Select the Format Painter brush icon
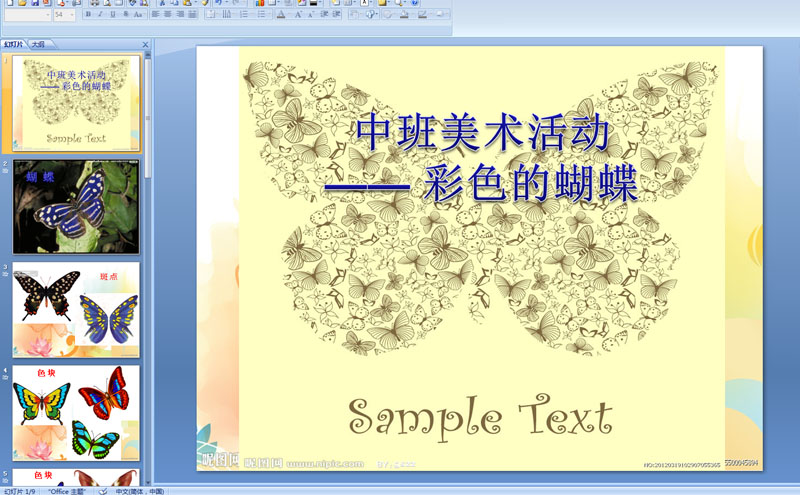 tap(205, 2)
